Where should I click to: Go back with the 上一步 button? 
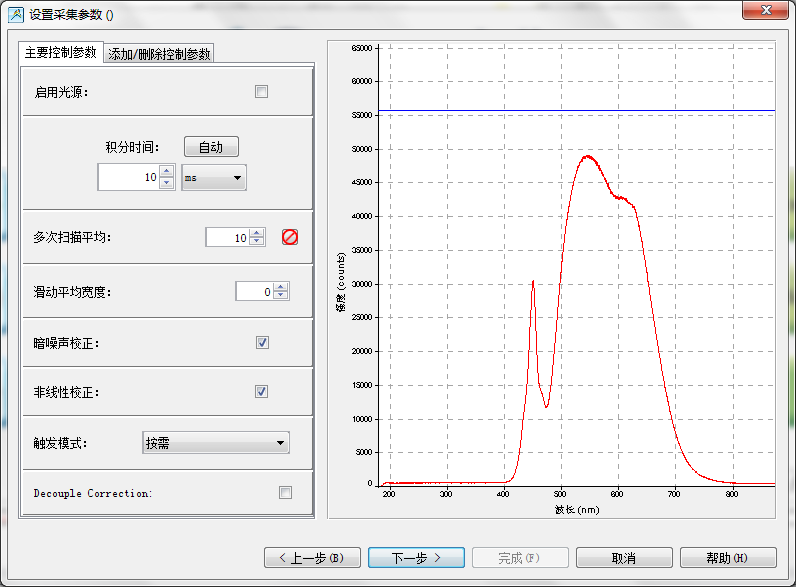[x=311, y=557]
